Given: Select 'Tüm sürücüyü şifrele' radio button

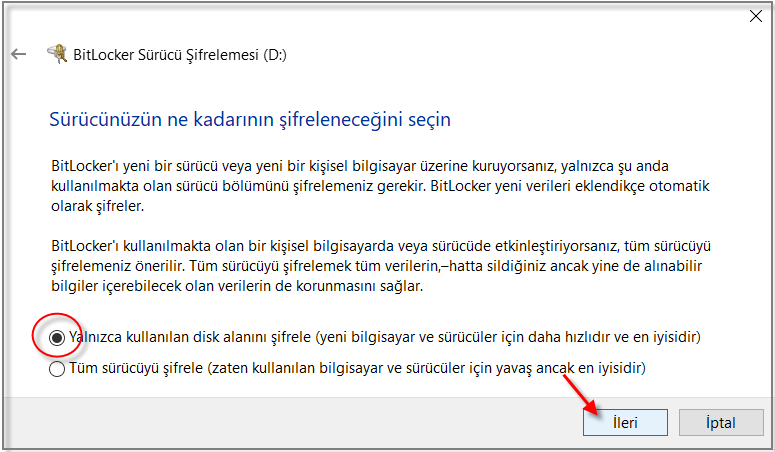Looking at the screenshot, I should click(x=58, y=368).
